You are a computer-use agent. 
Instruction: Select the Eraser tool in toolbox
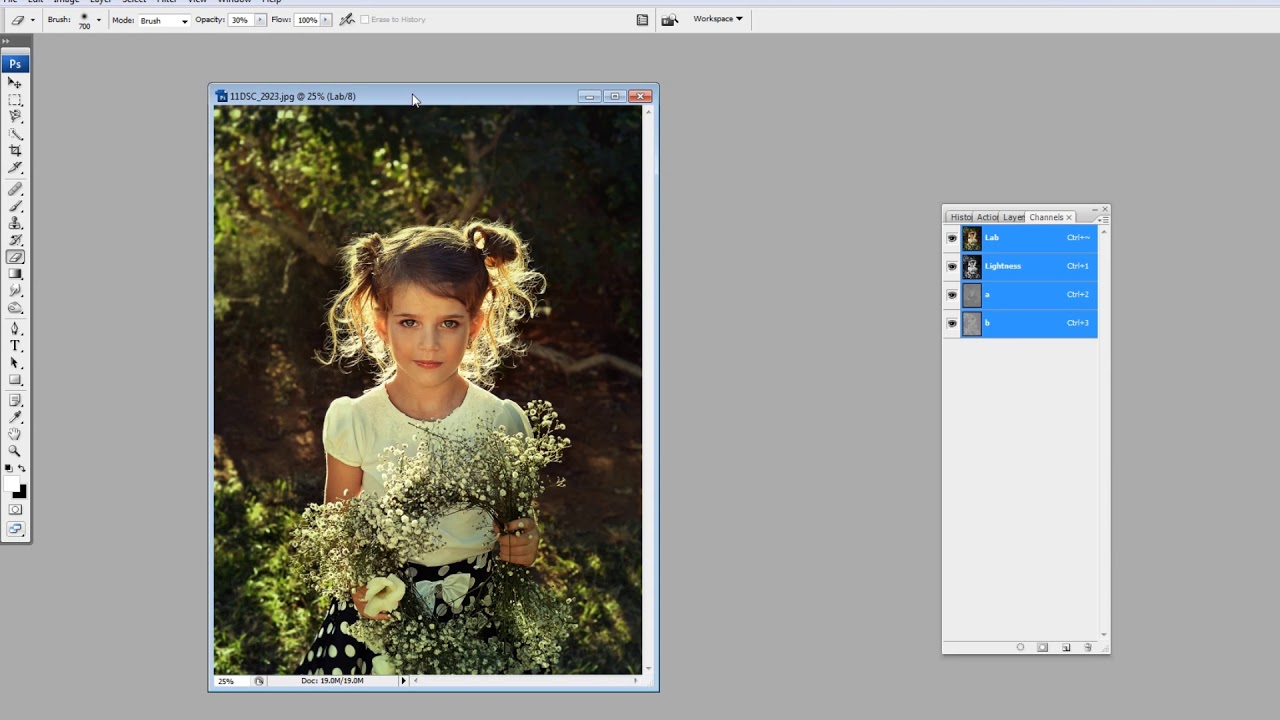point(15,257)
